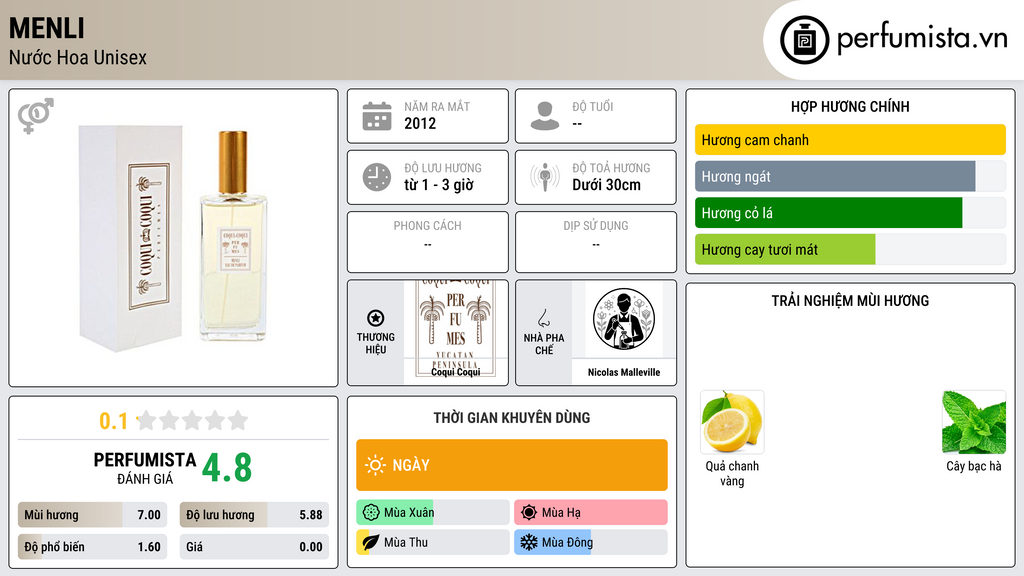
Task: Click the 0.1 user rating number
Action: [113, 421]
